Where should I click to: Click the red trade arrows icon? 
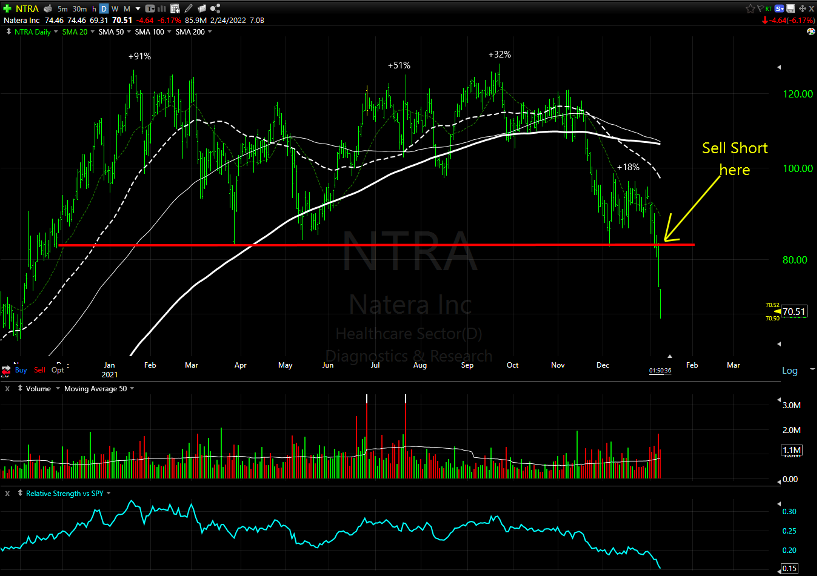(6, 370)
